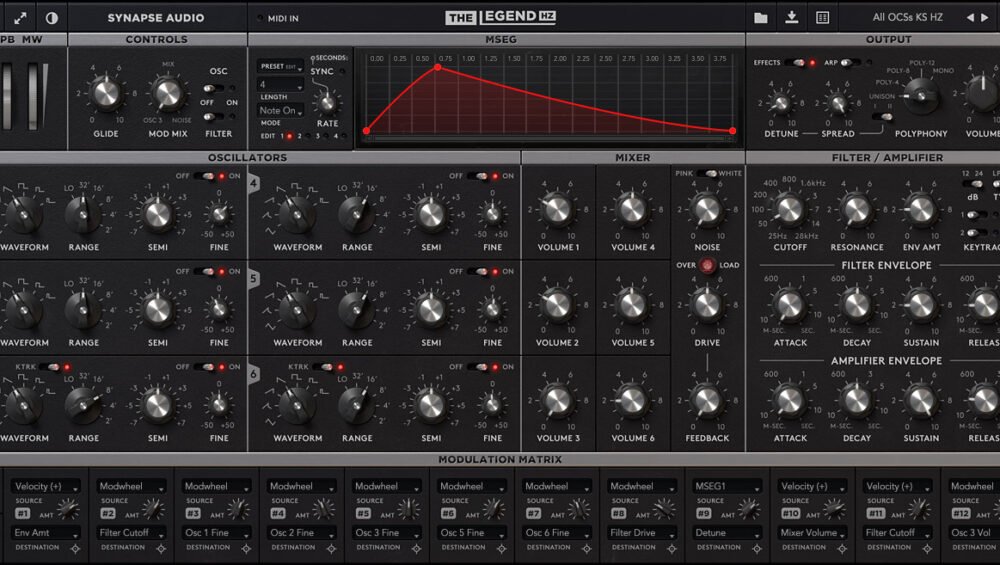
Task: Open the MSEG PRESET dropdown
Action: [281, 66]
